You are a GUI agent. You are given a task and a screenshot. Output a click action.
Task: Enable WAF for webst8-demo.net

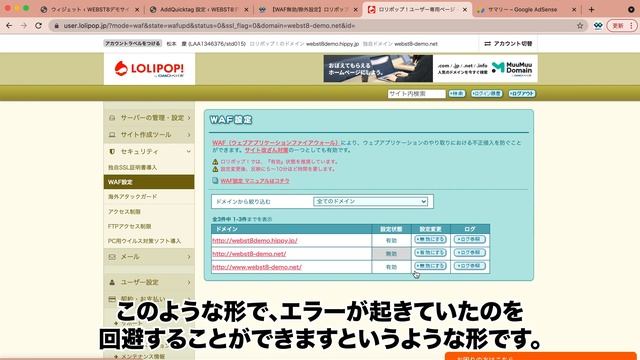(430, 253)
